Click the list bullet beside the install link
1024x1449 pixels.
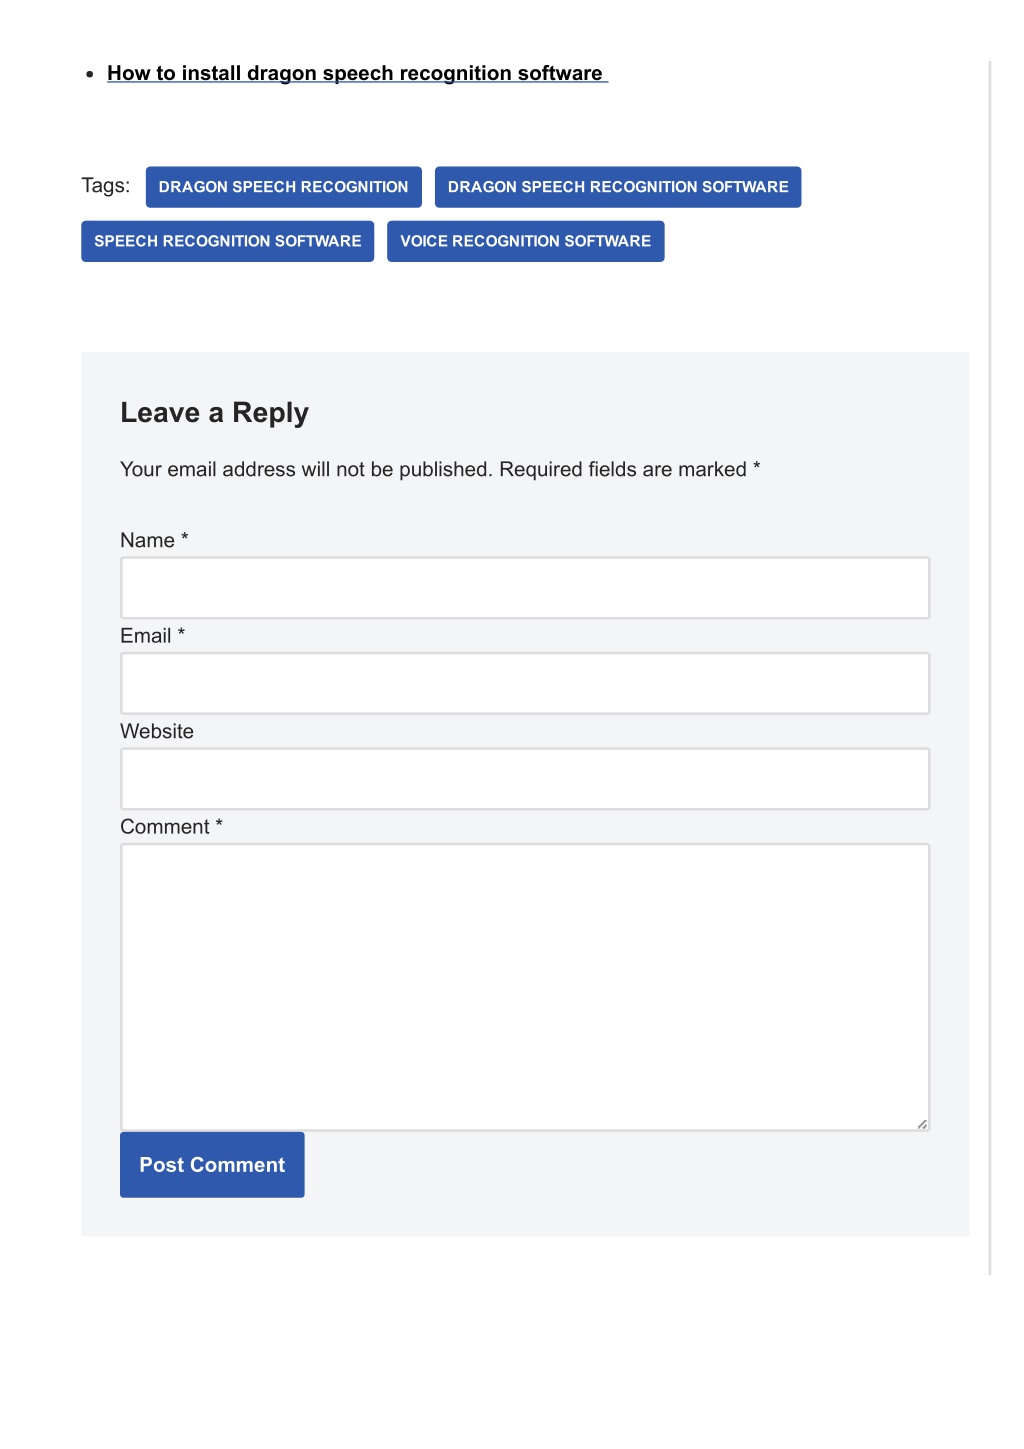pyautogui.click(x=90, y=74)
